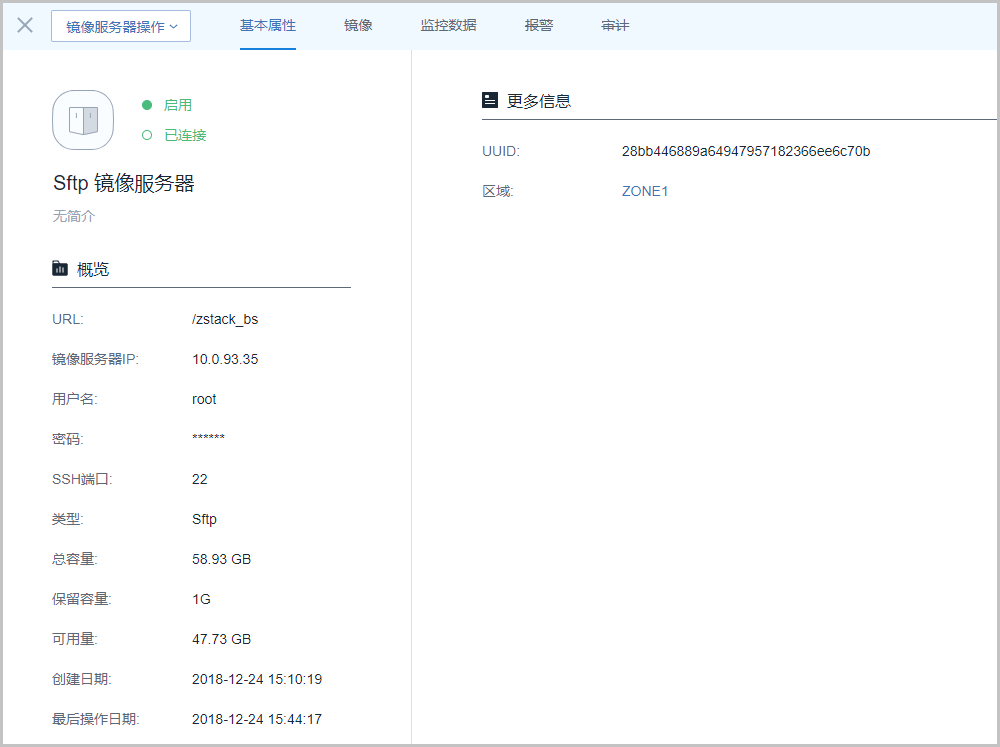The width and height of the screenshot is (1000, 747).
Task: Click the 概览 section icon
Action: pos(61,268)
